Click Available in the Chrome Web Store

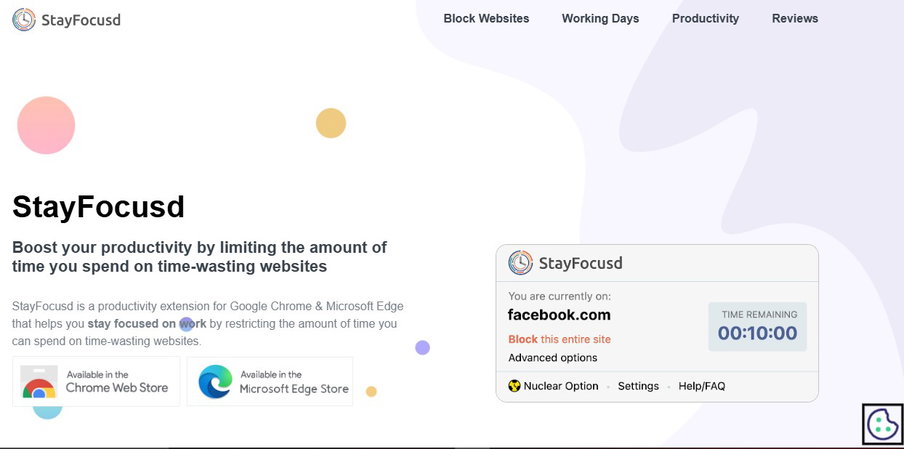(x=96, y=382)
